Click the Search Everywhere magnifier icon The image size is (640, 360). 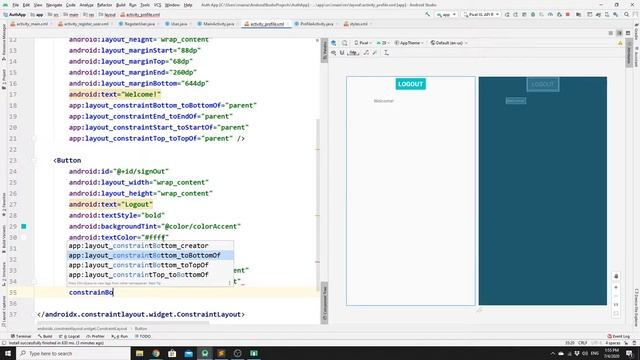point(627,14)
